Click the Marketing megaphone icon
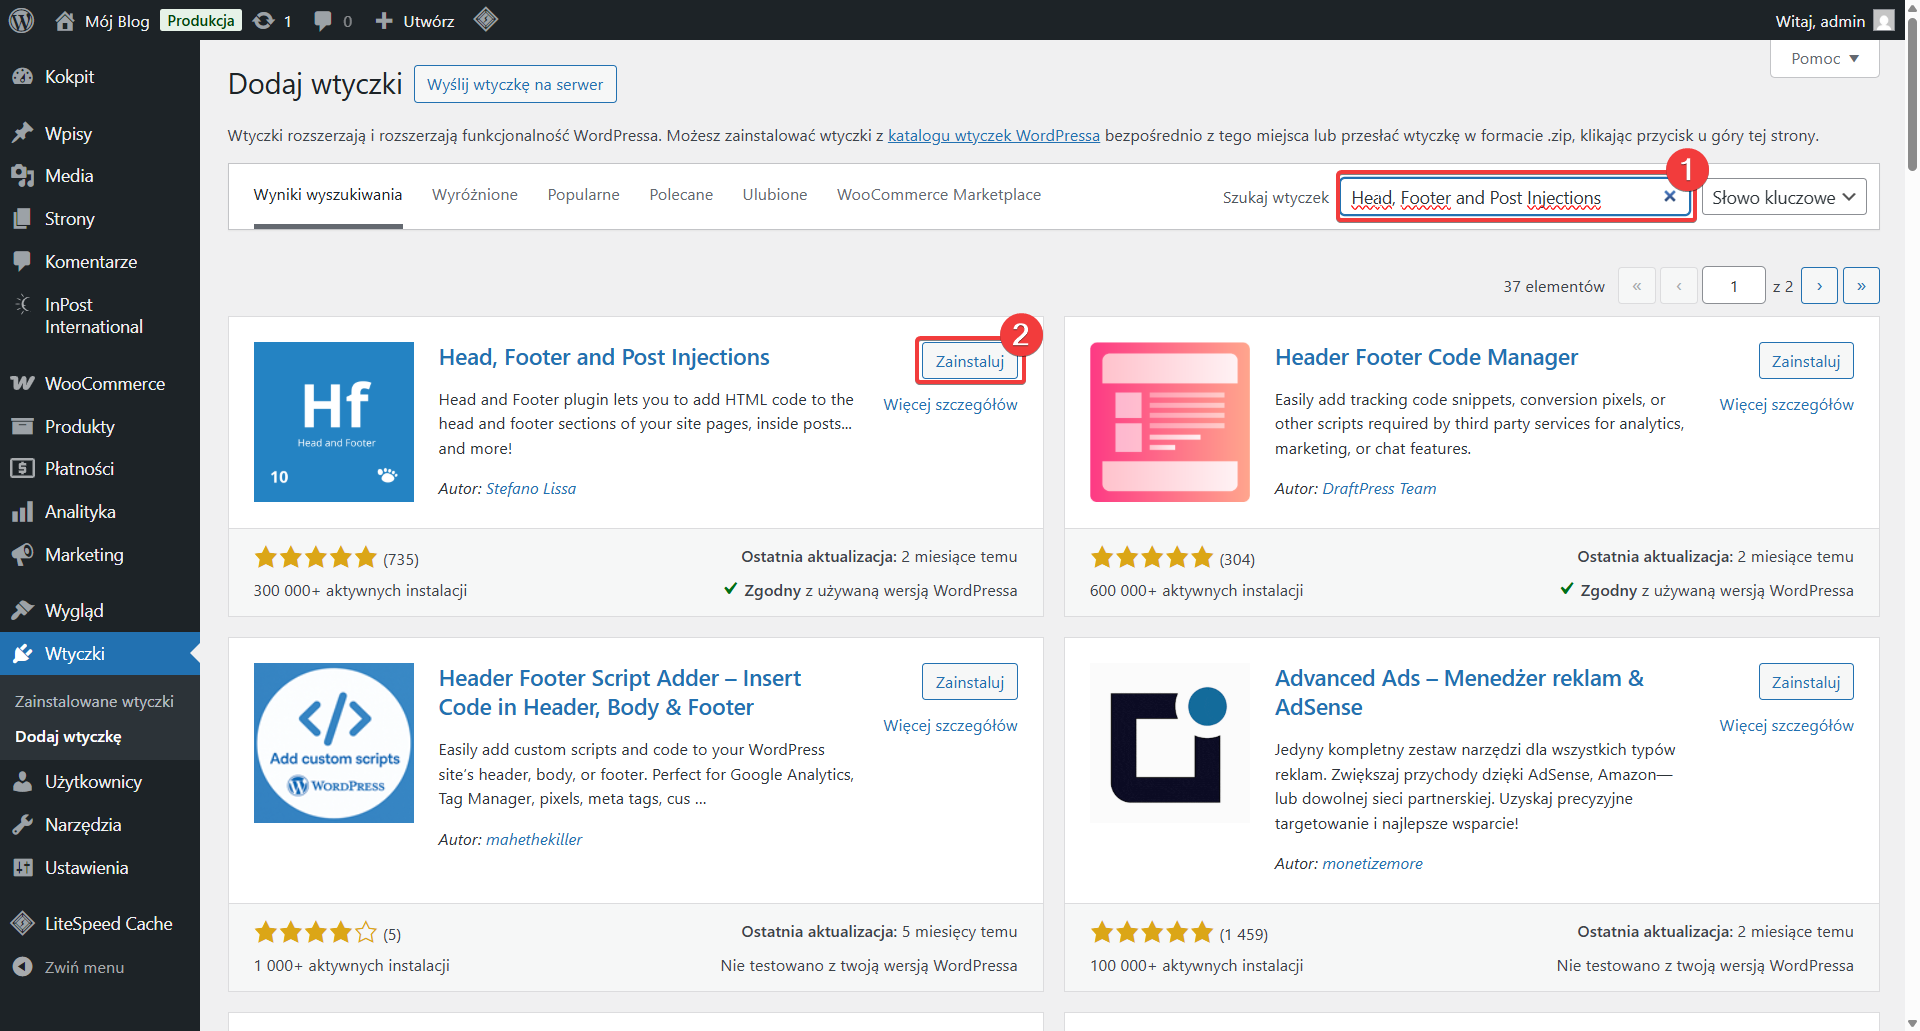The width and height of the screenshot is (1920, 1031). 22,555
